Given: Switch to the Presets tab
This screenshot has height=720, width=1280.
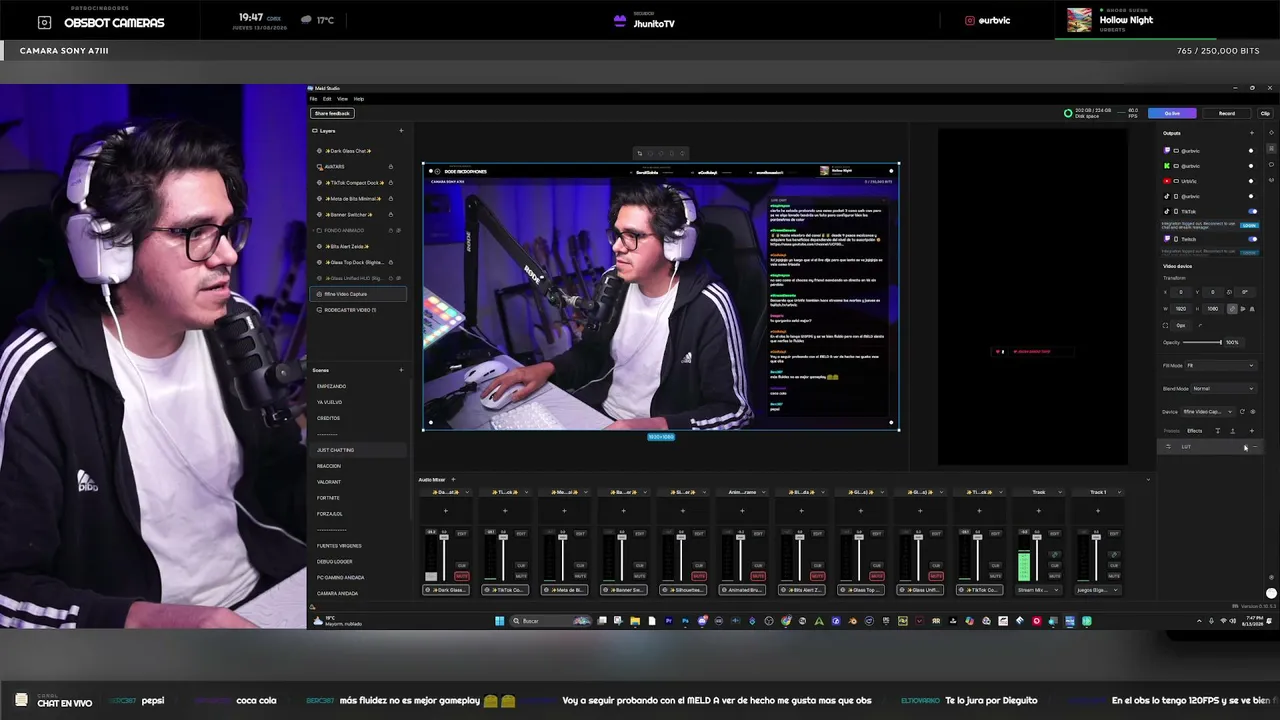Looking at the screenshot, I should click(1170, 431).
